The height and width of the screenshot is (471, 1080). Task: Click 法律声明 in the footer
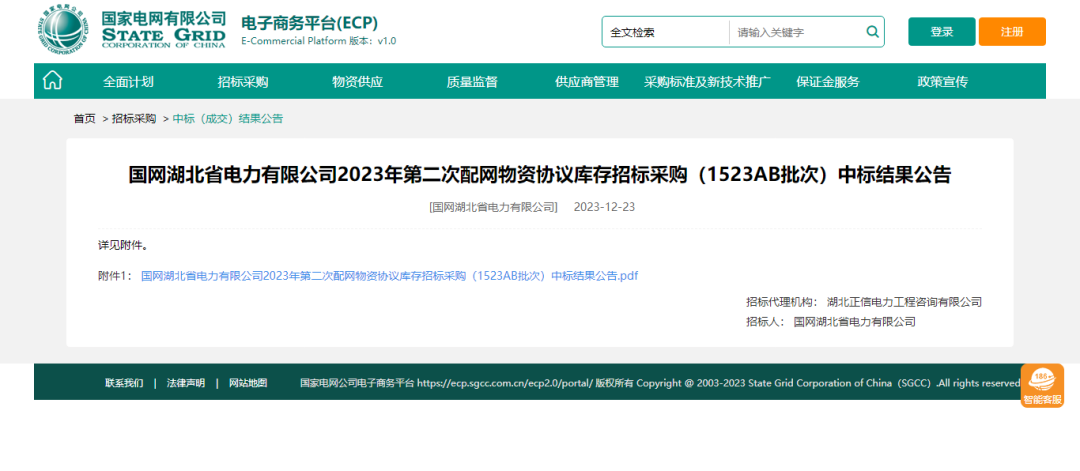[x=186, y=383]
